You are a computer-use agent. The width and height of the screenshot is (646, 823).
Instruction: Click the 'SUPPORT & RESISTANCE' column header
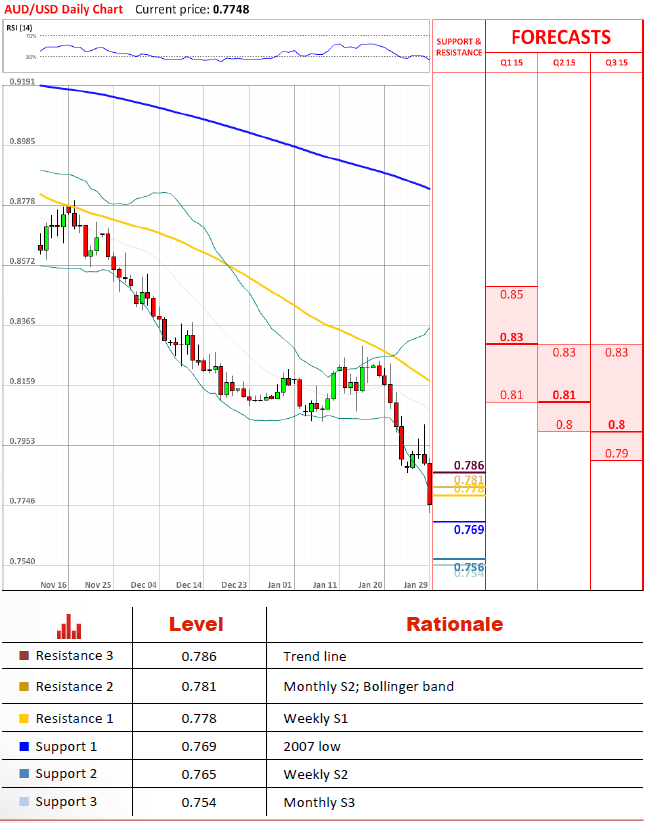click(459, 47)
